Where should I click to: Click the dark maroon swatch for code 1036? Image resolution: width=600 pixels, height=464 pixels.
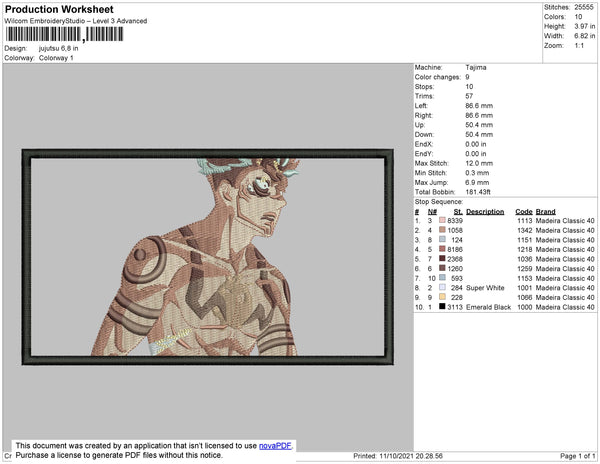pos(442,259)
